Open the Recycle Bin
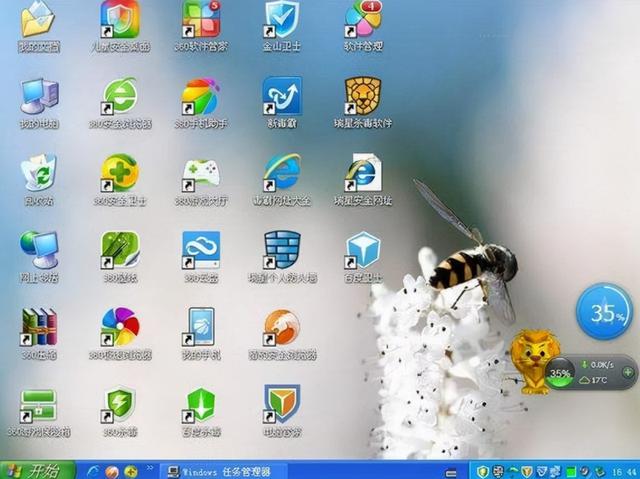This screenshot has height=479, width=640. 39,173
